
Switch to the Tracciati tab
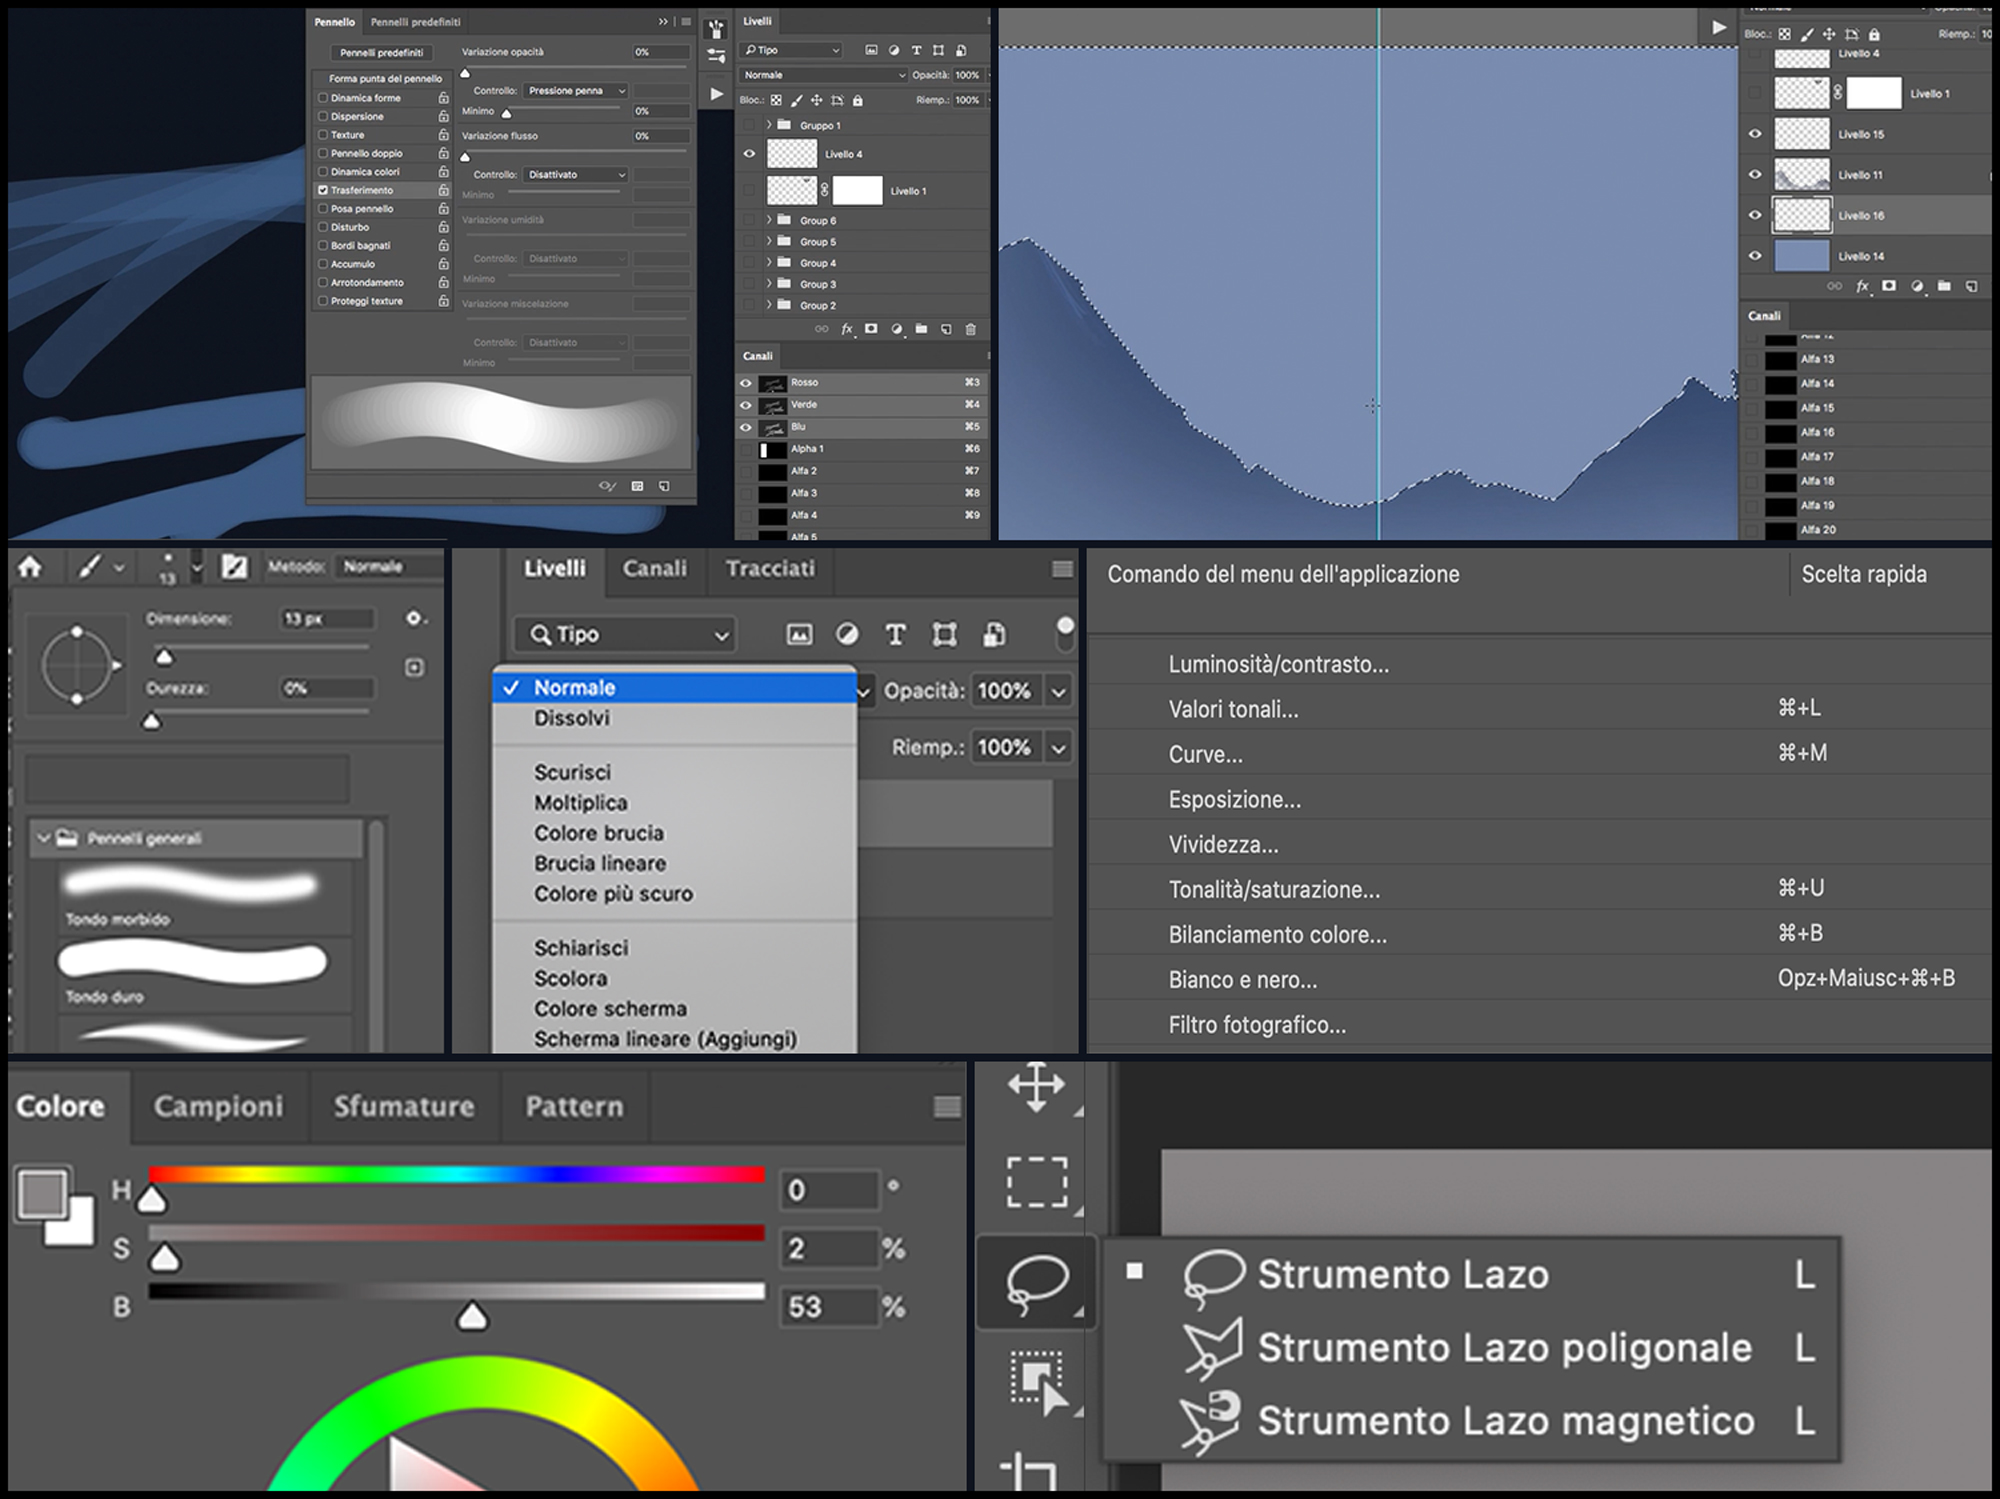[x=770, y=569]
